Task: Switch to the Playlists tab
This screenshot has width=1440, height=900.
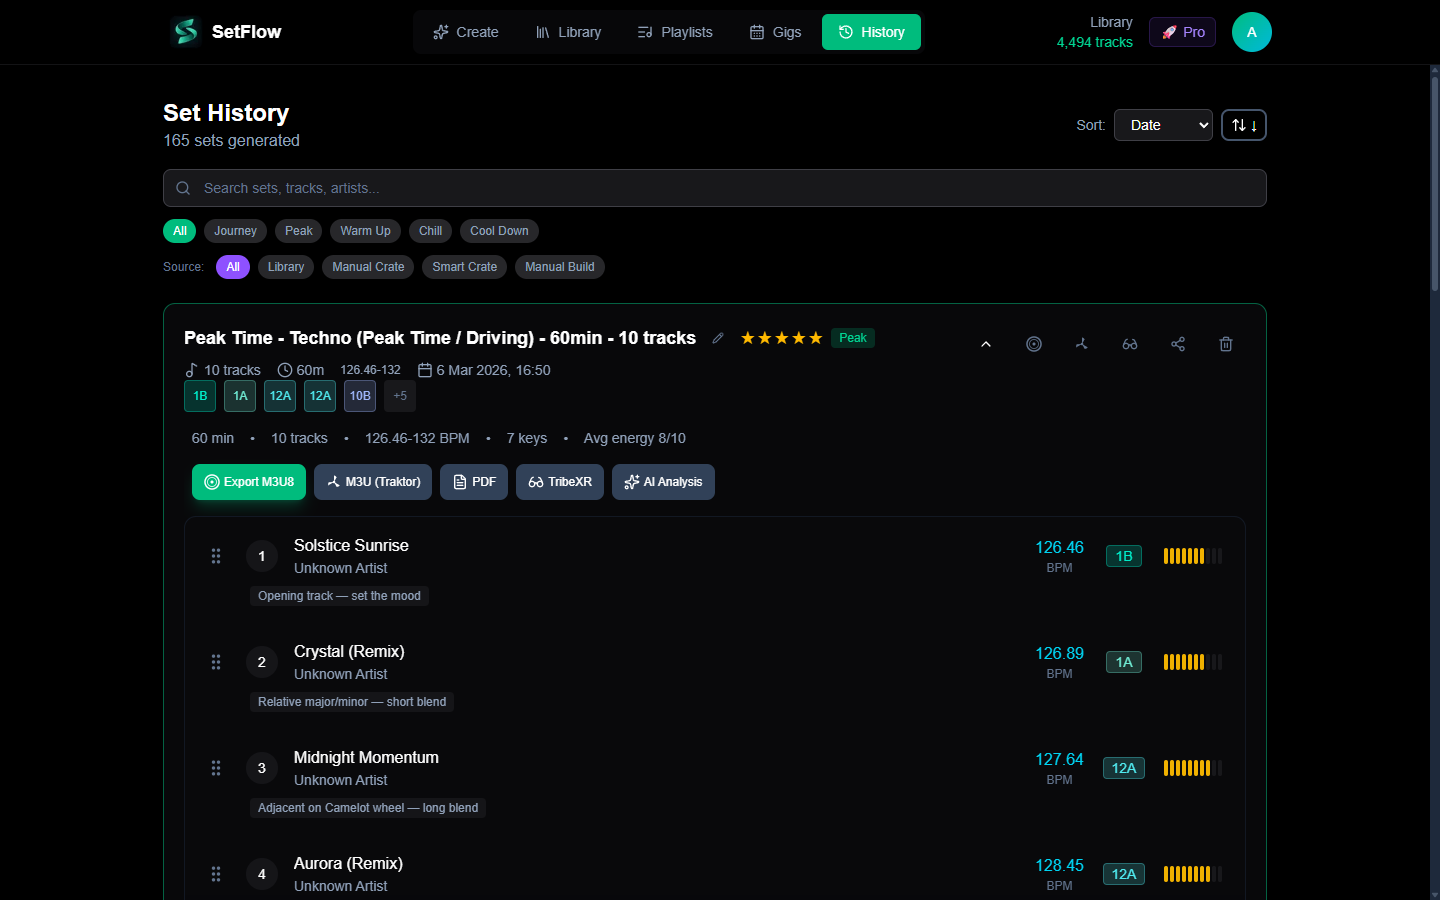Action: [675, 32]
